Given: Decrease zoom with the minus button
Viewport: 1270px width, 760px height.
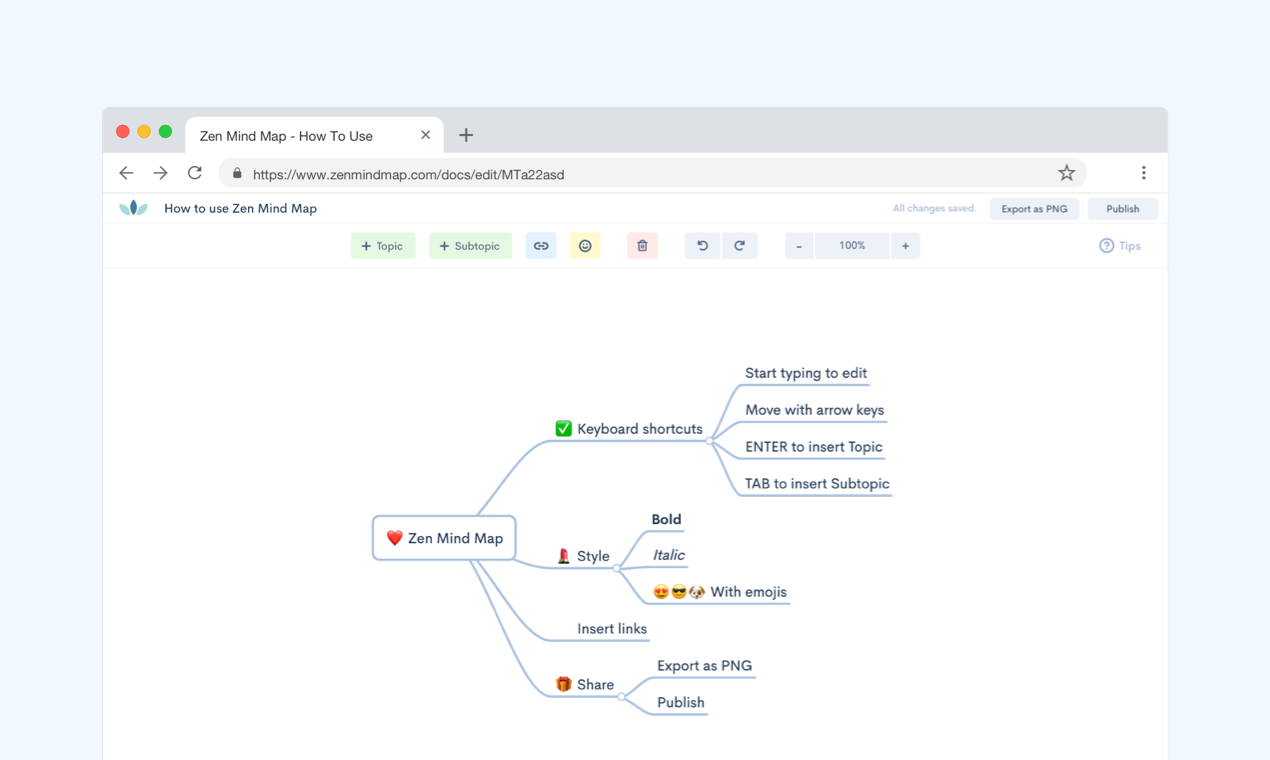Looking at the screenshot, I should click(x=798, y=245).
